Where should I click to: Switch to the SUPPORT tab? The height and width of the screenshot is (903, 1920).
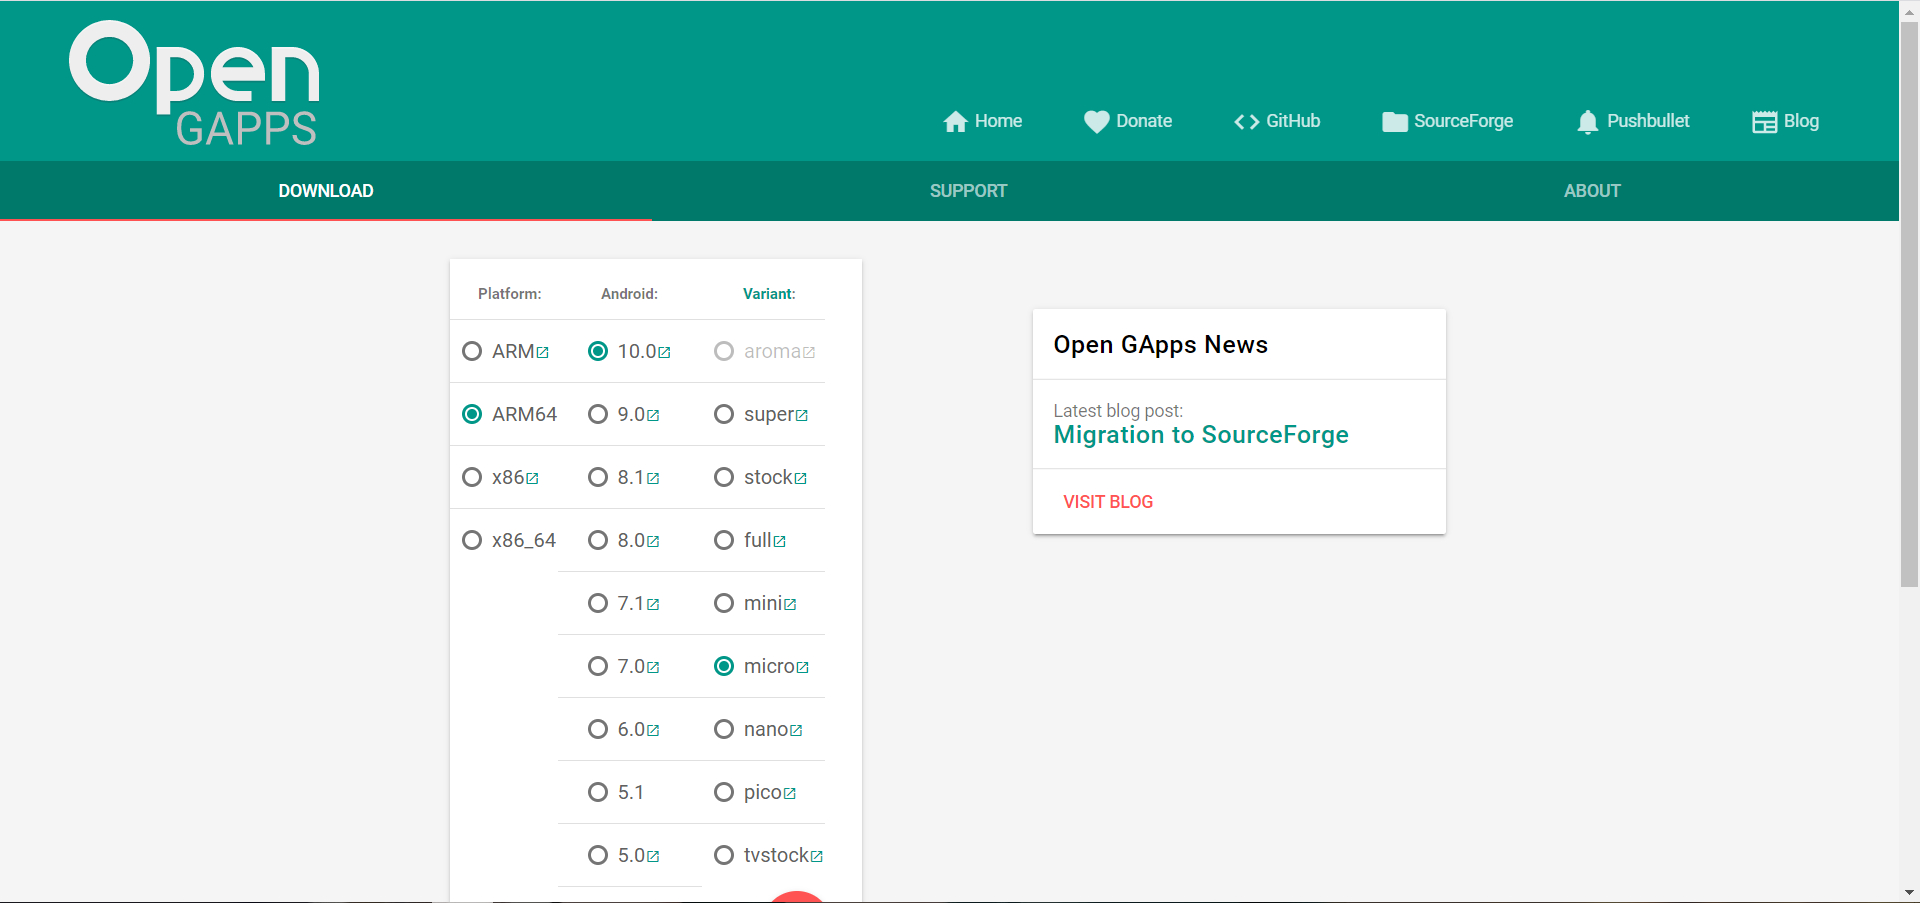pos(968,190)
